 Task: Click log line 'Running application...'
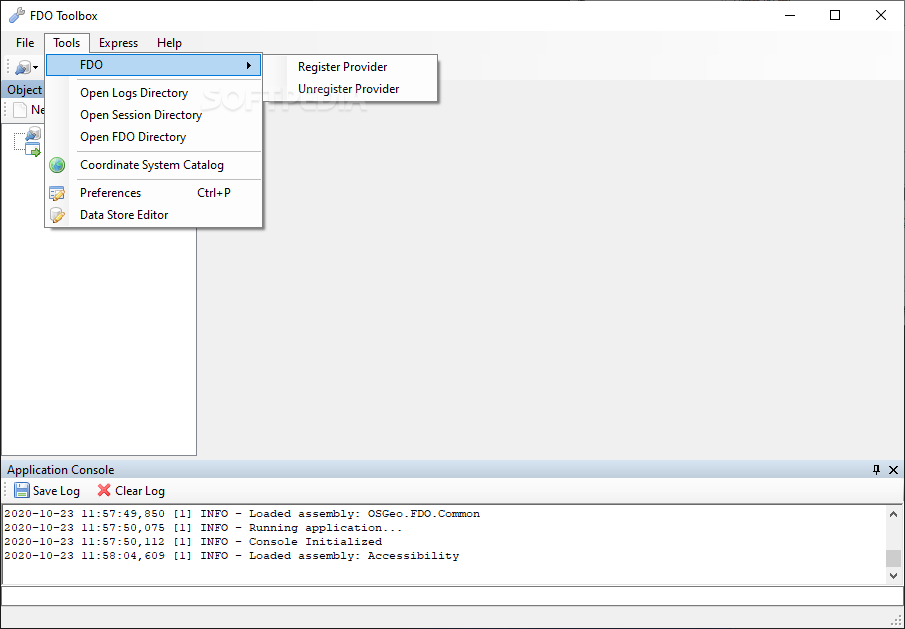coord(203,527)
